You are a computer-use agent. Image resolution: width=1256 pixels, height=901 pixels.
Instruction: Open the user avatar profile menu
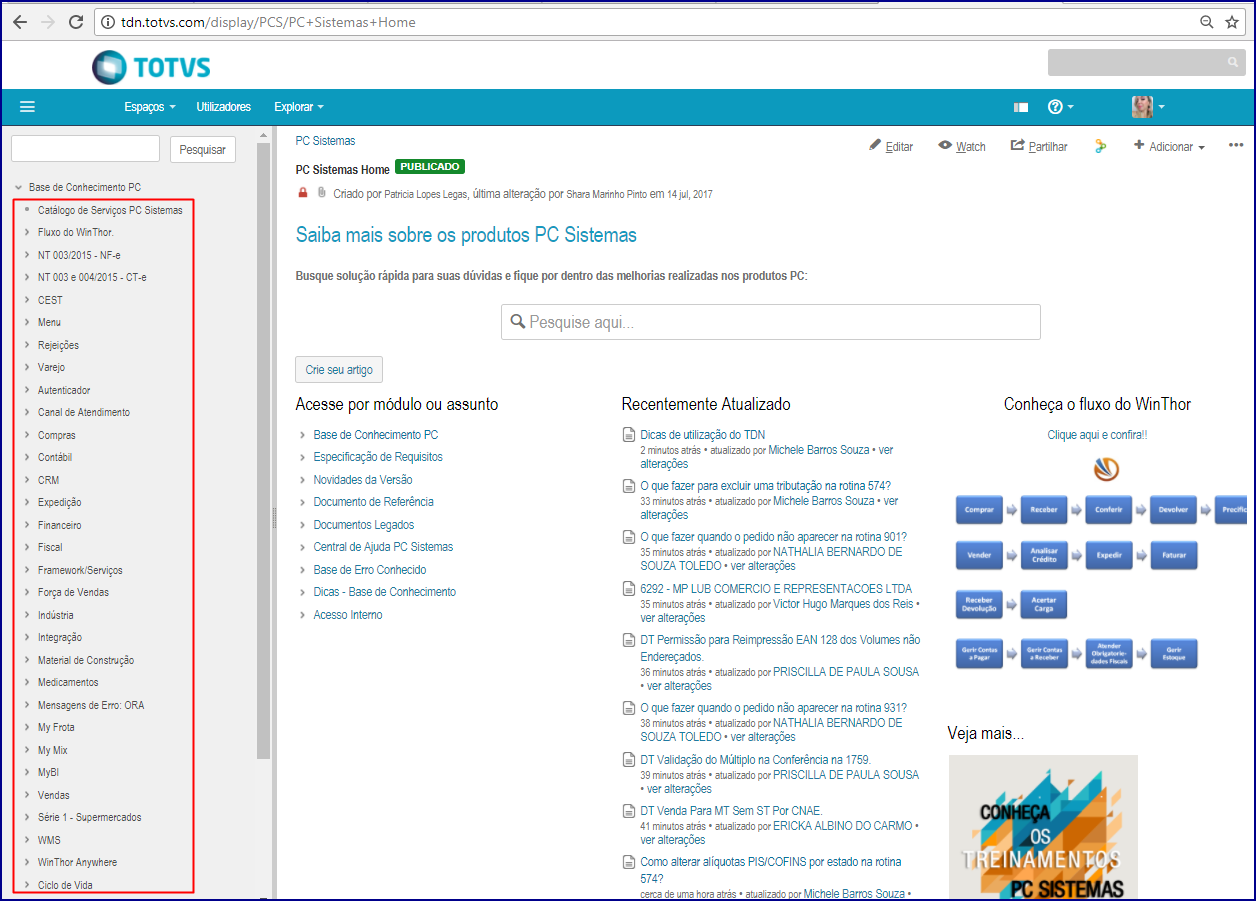coord(1147,107)
